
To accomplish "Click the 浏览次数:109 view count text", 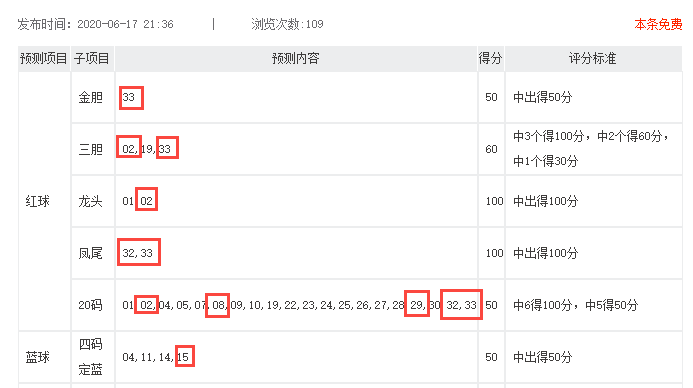I will click(287, 24).
